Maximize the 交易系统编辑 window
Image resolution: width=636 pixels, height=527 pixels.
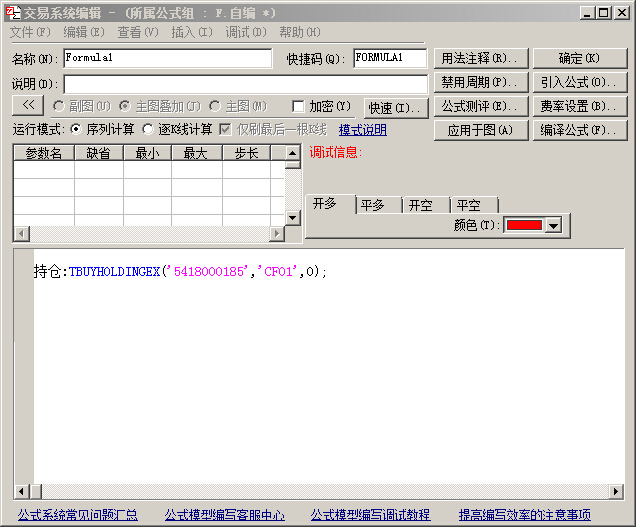click(604, 13)
